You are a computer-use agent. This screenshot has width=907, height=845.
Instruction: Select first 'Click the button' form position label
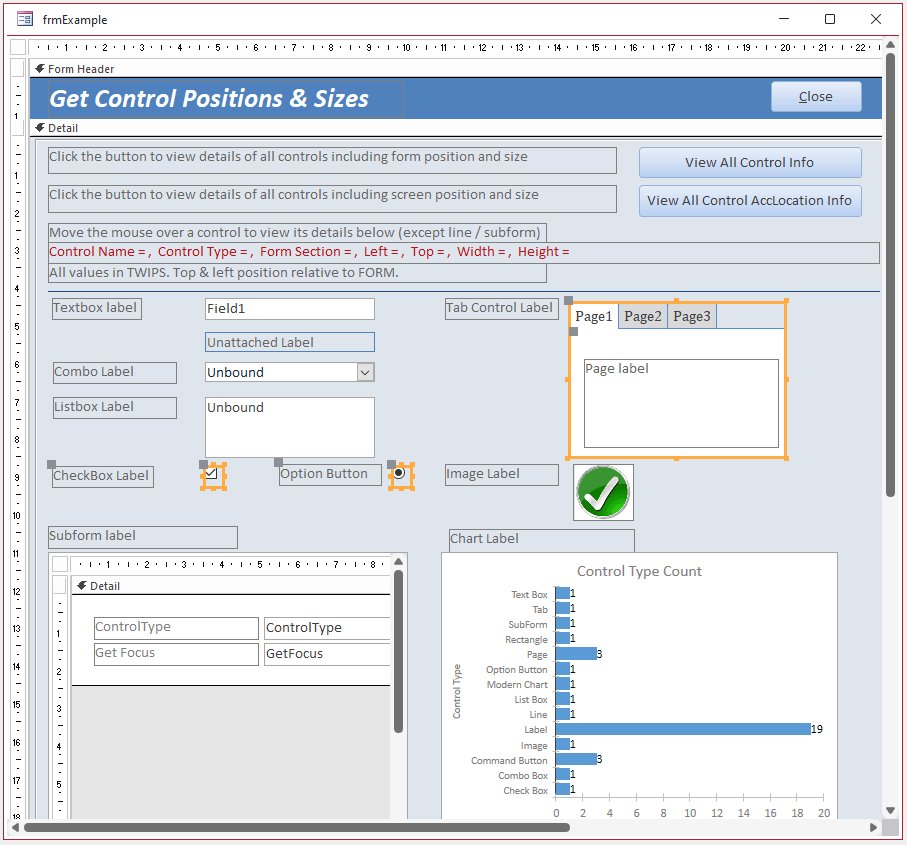click(333, 160)
